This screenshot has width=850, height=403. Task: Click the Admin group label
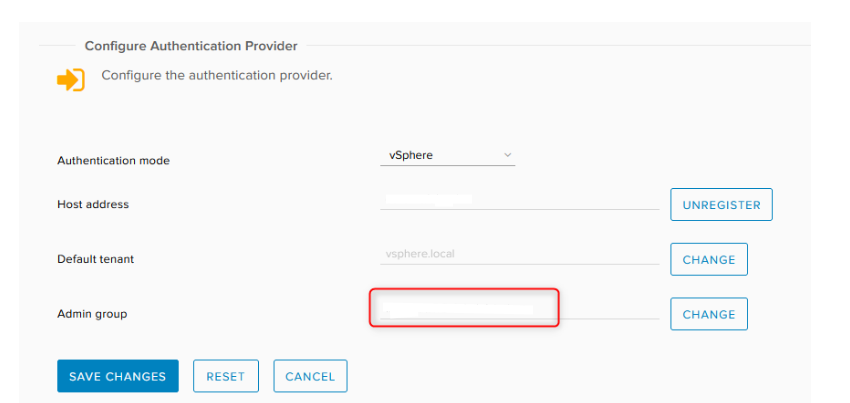tap(92, 314)
